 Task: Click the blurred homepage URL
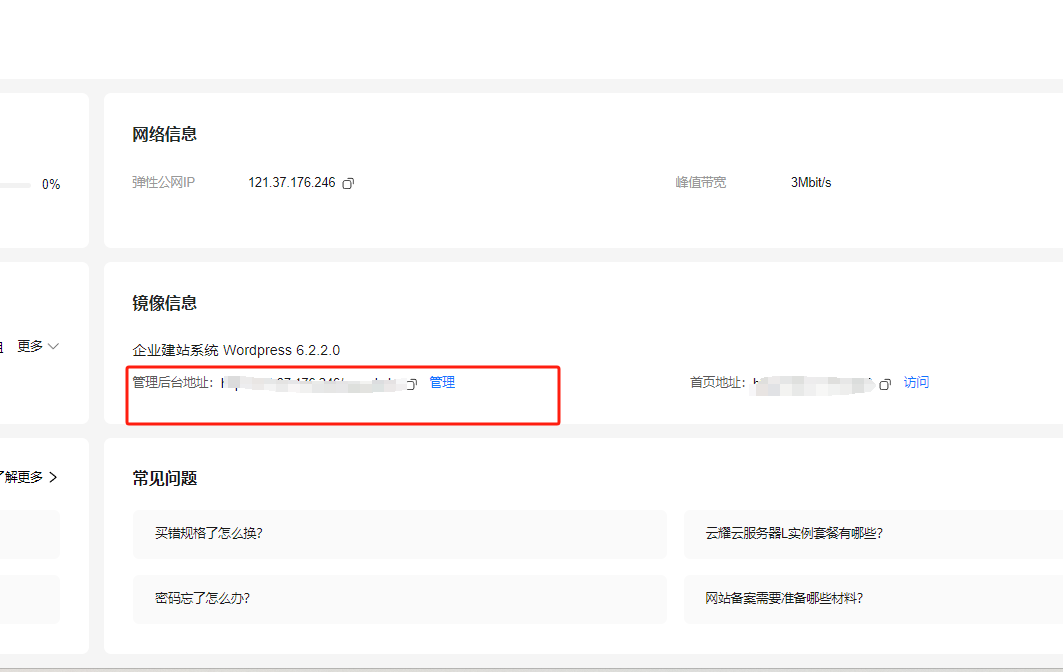[812, 383]
